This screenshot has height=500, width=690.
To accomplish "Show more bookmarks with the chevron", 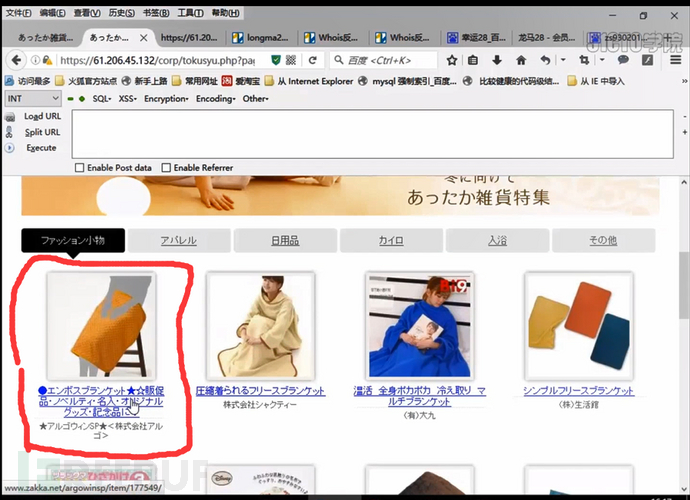I will tap(684, 81).
